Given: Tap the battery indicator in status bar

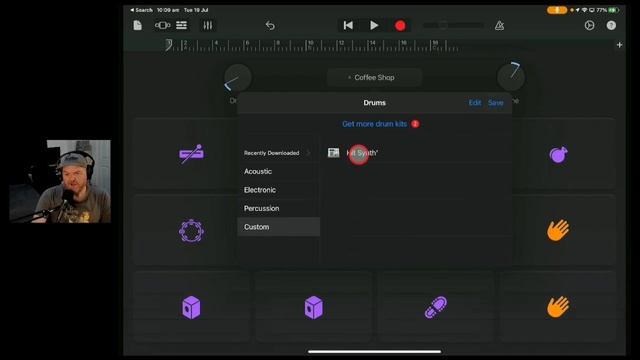Looking at the screenshot, I should click(613, 10).
